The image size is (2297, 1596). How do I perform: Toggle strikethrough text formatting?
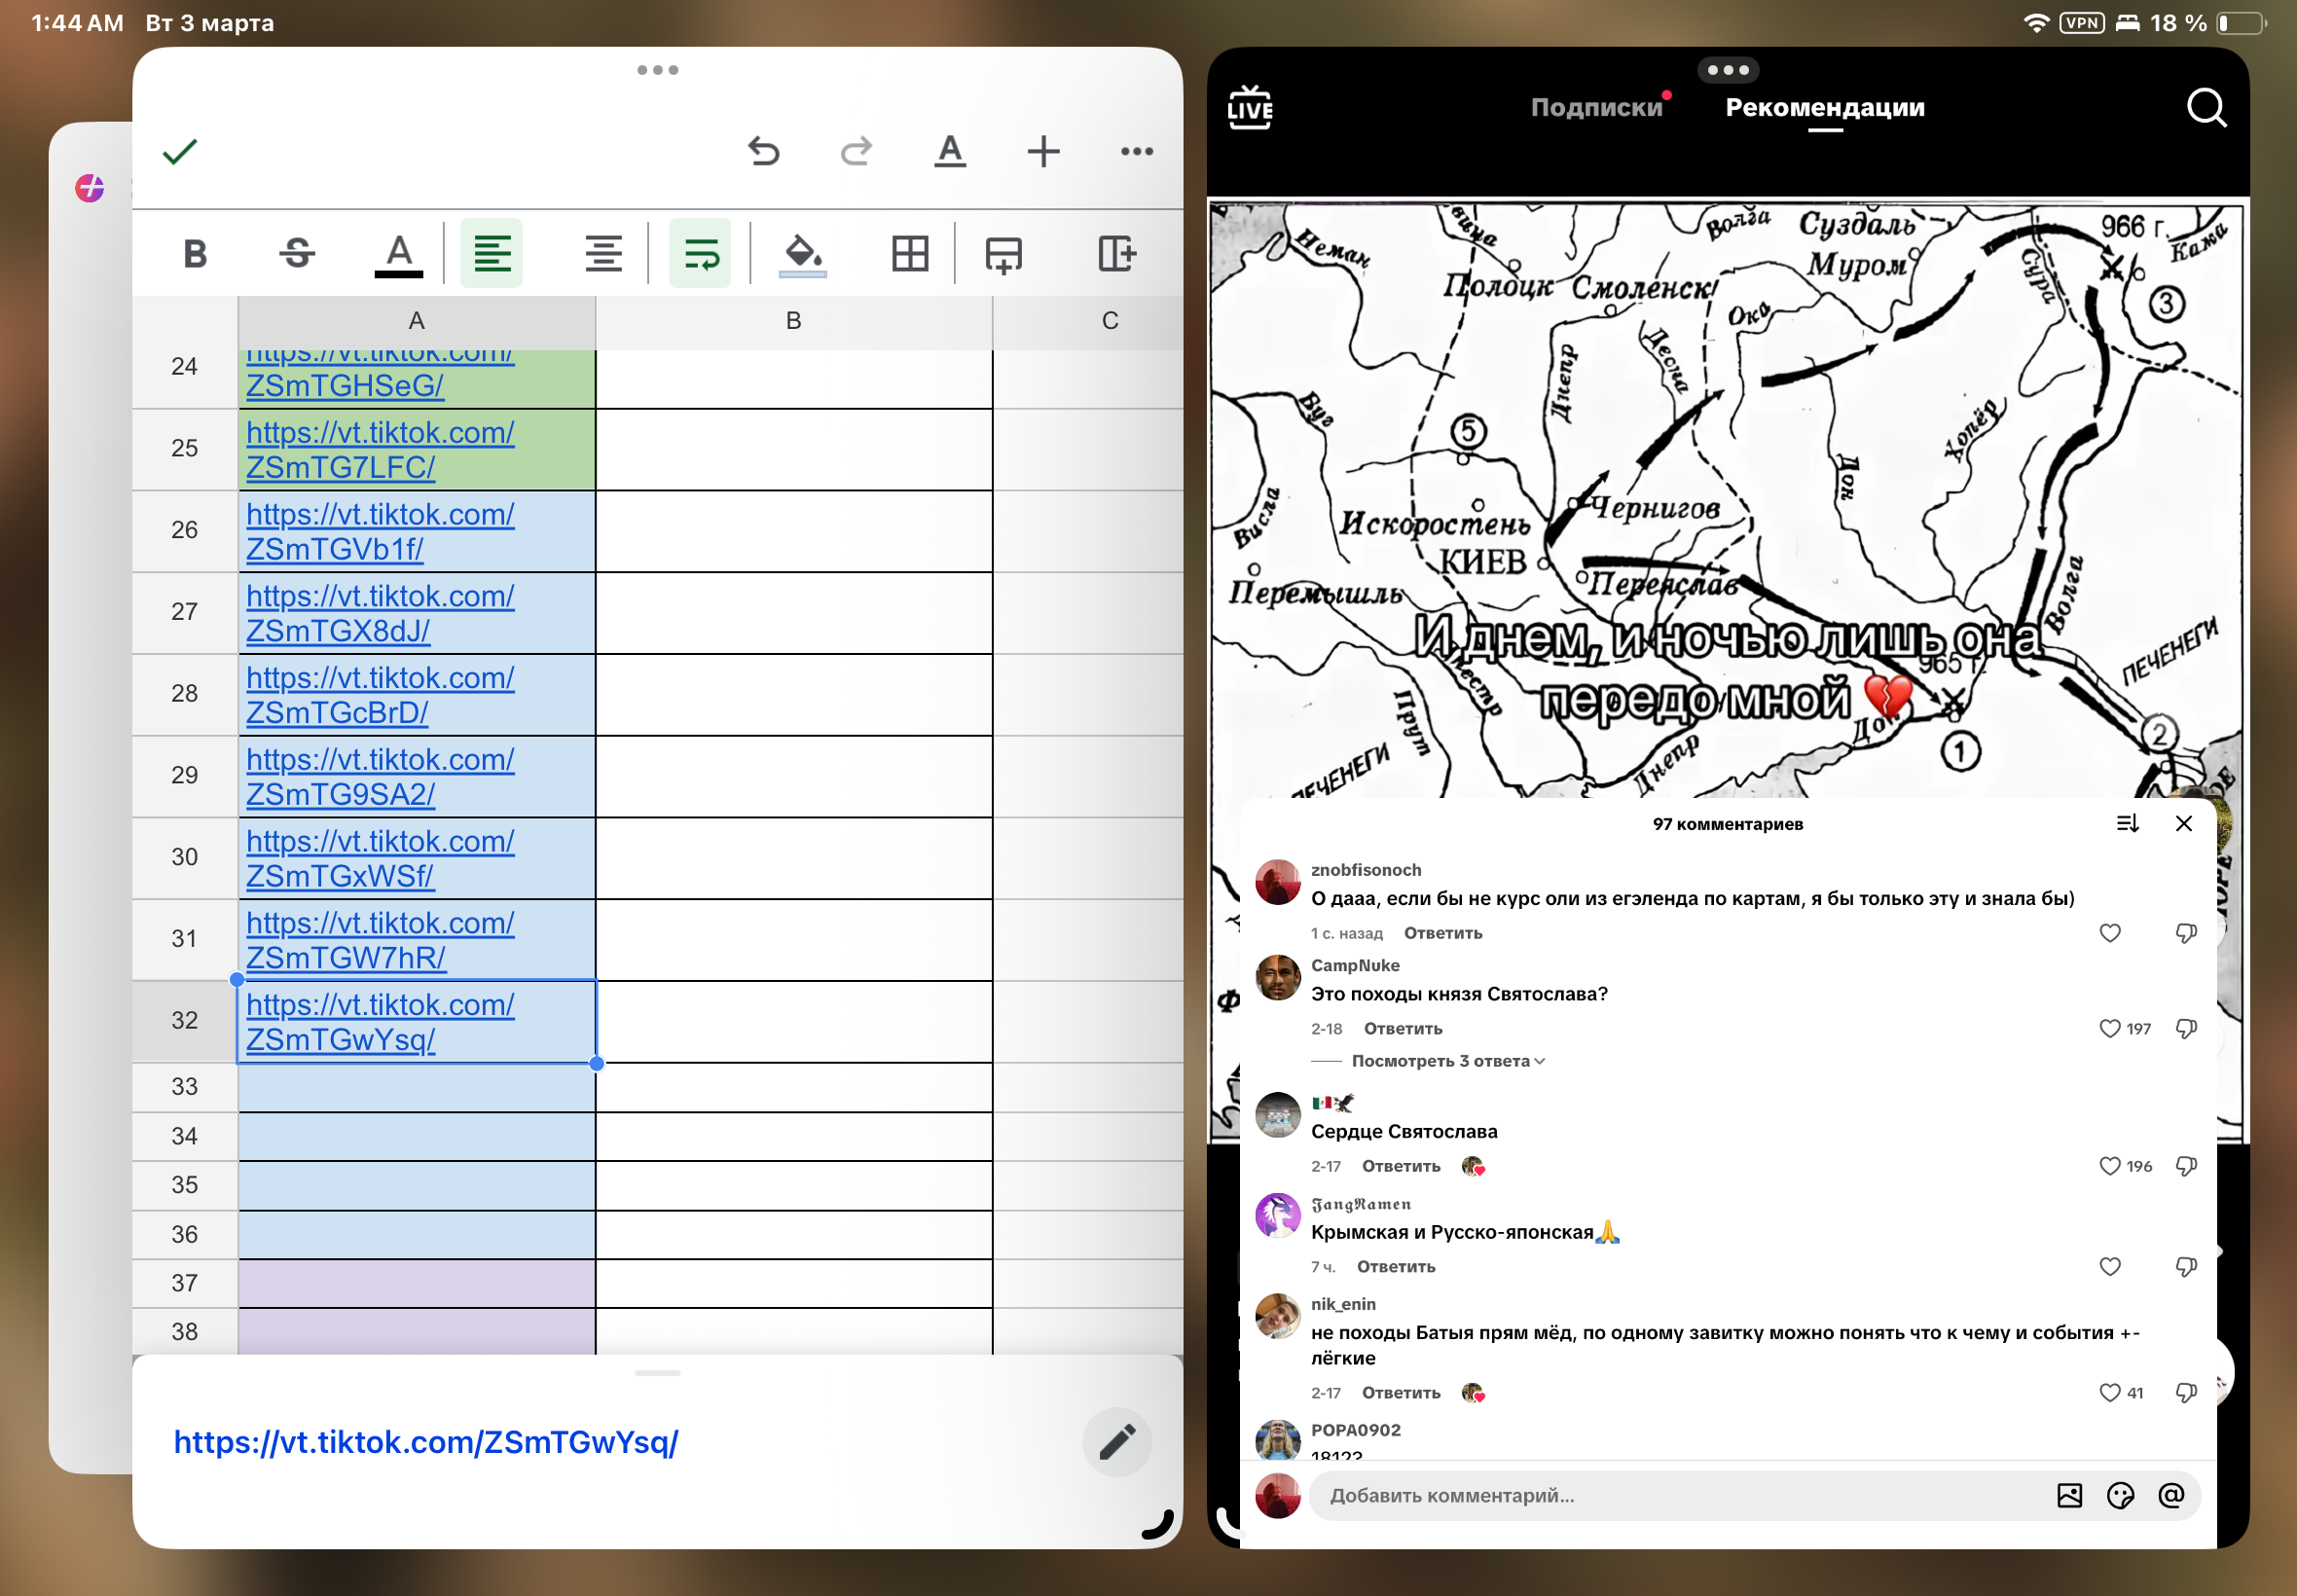click(297, 254)
